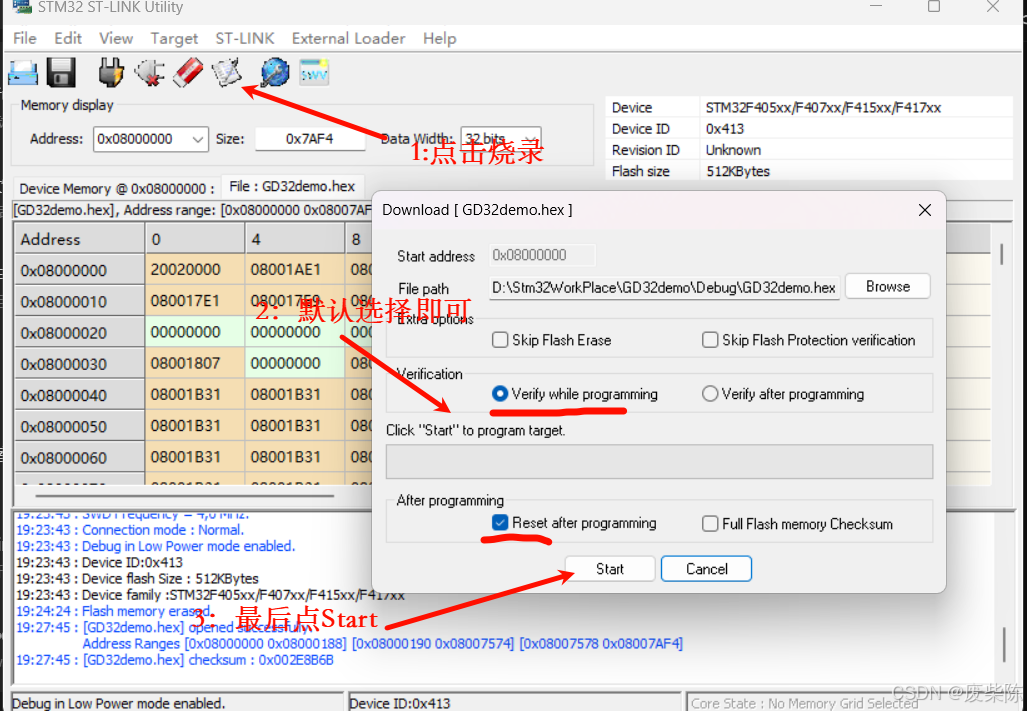This screenshot has width=1027, height=711.
Task: Click the Flash memory erased log line
Action: tap(112, 611)
